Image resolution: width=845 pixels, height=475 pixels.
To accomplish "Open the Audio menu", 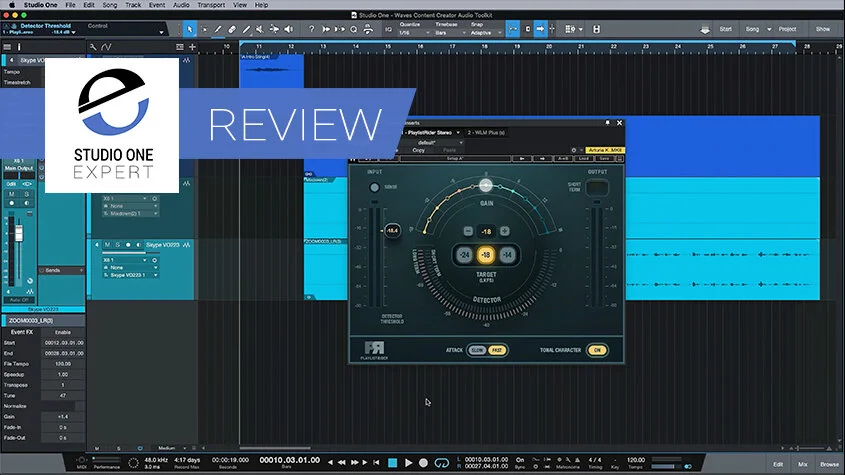I will click(x=181, y=5).
